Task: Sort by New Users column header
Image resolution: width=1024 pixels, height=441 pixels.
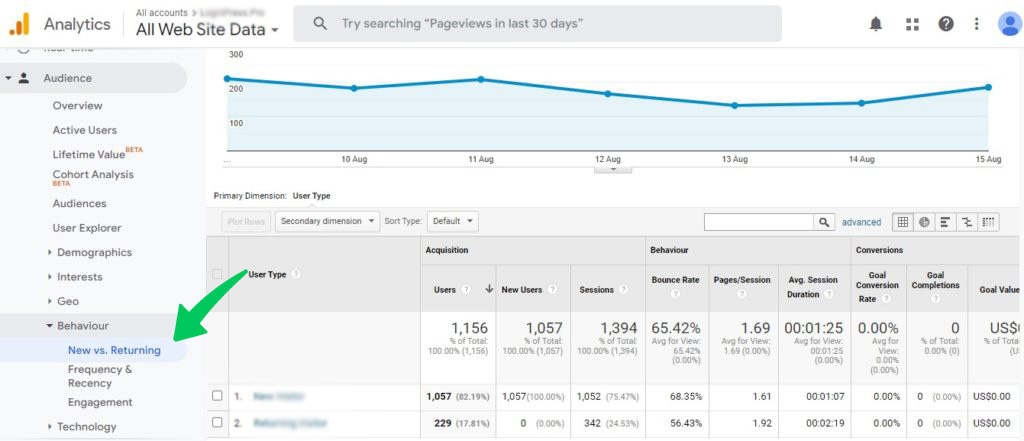Action: [x=522, y=289]
